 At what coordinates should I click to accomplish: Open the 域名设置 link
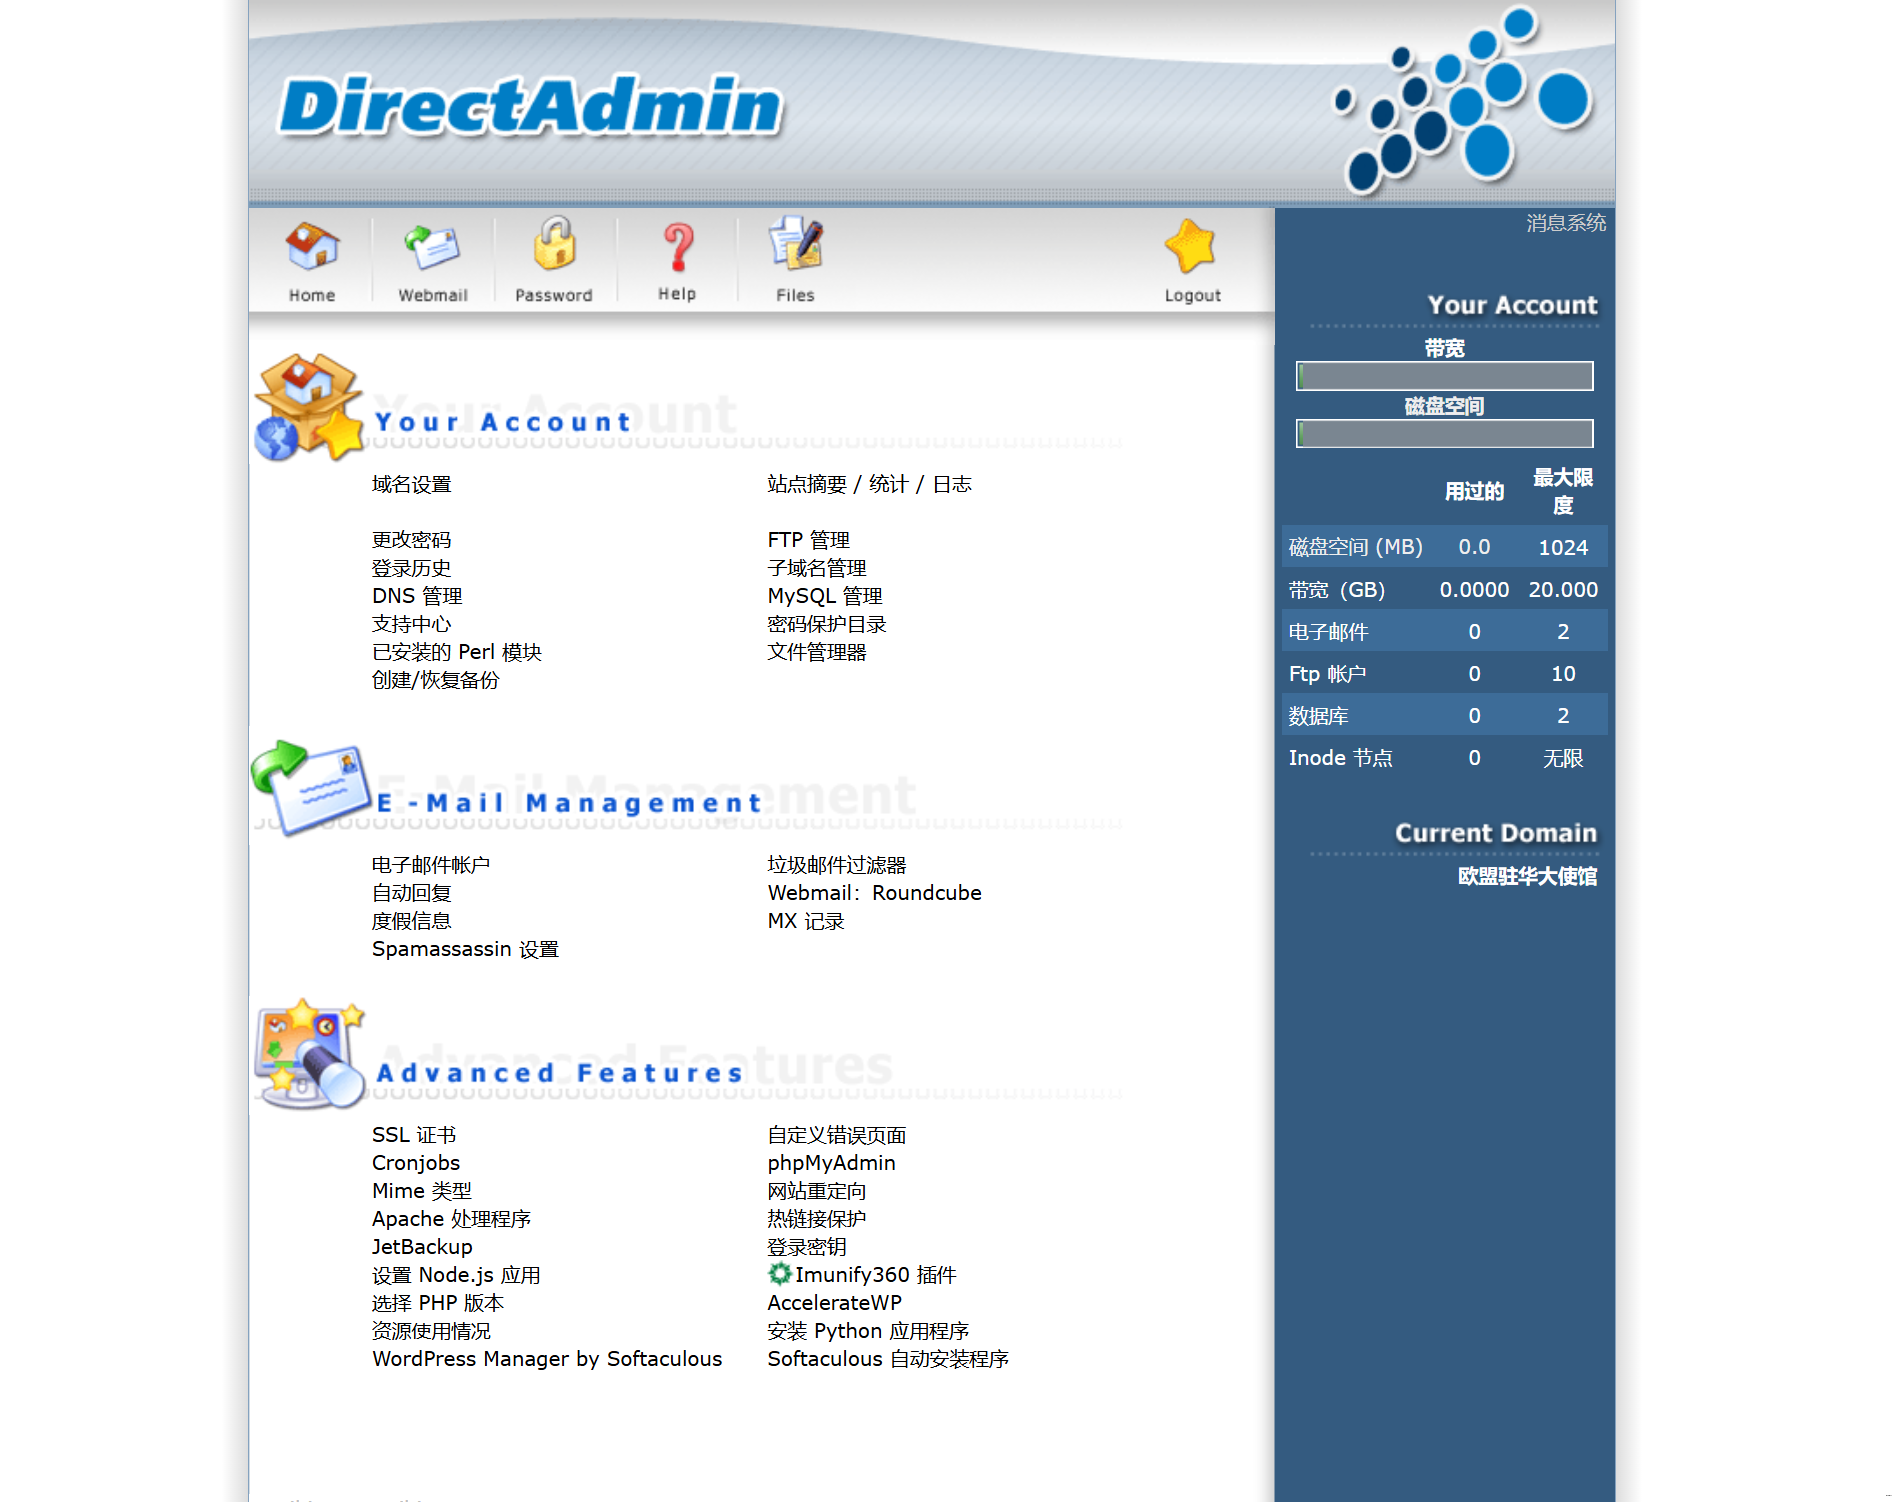click(x=411, y=485)
